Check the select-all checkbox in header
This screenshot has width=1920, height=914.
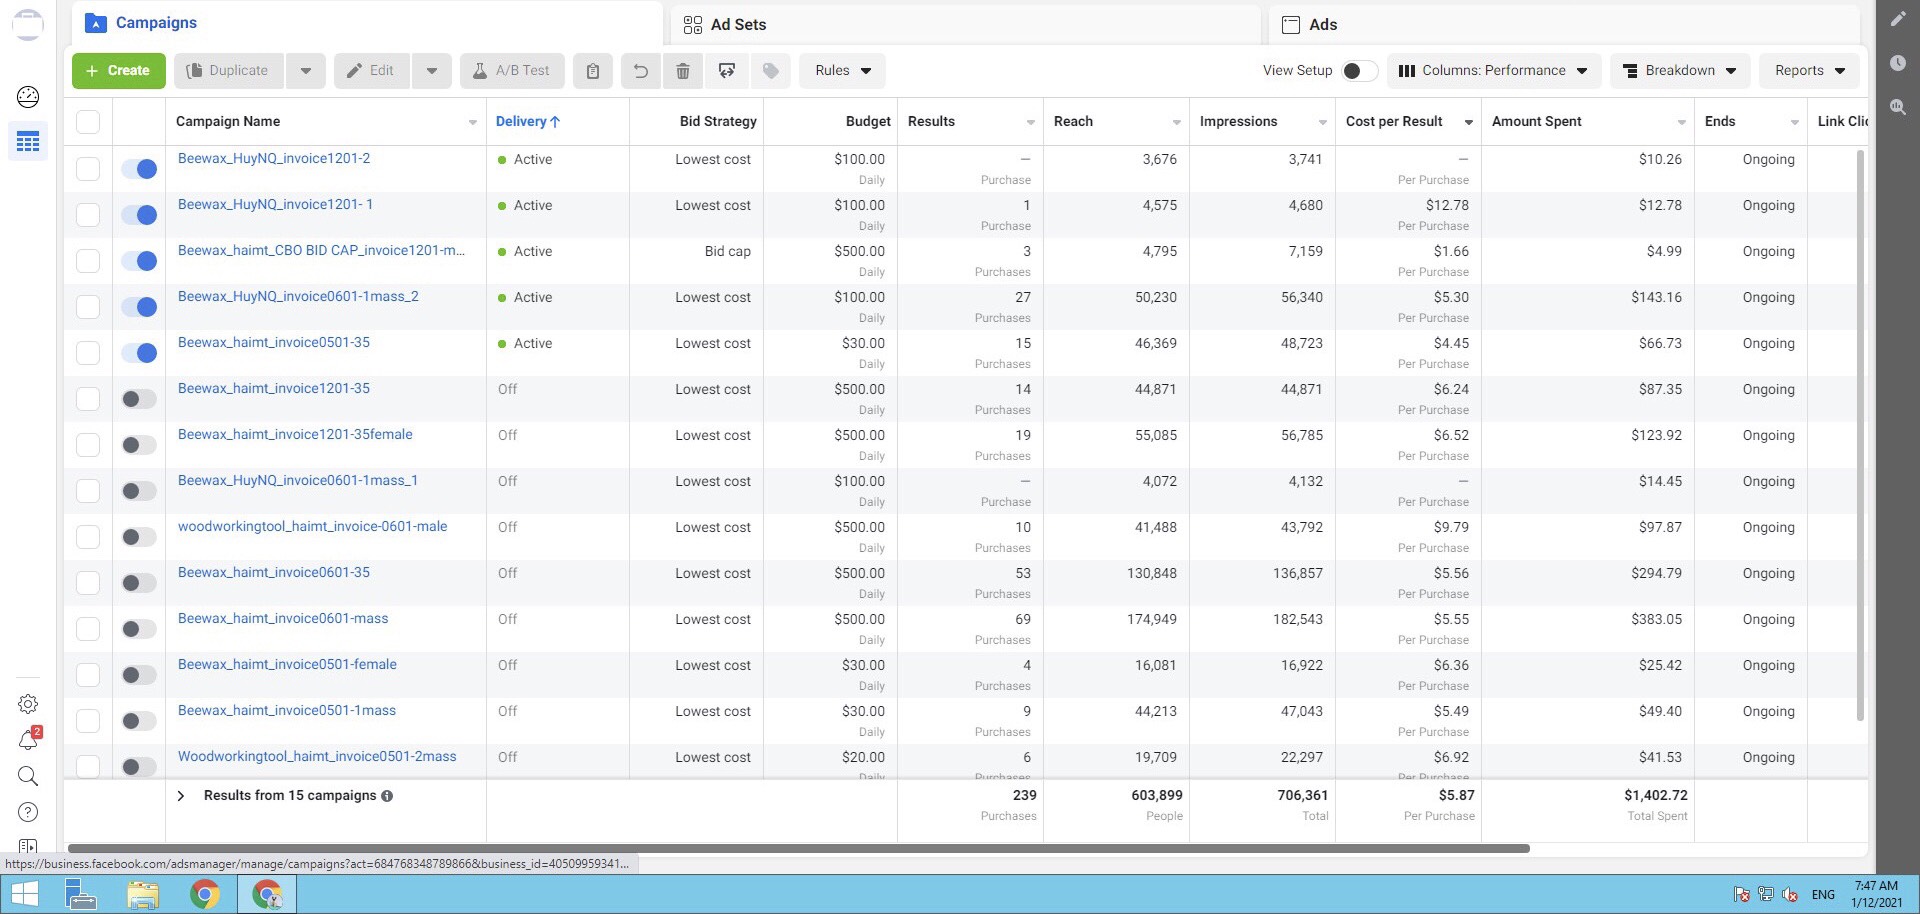pyautogui.click(x=88, y=122)
